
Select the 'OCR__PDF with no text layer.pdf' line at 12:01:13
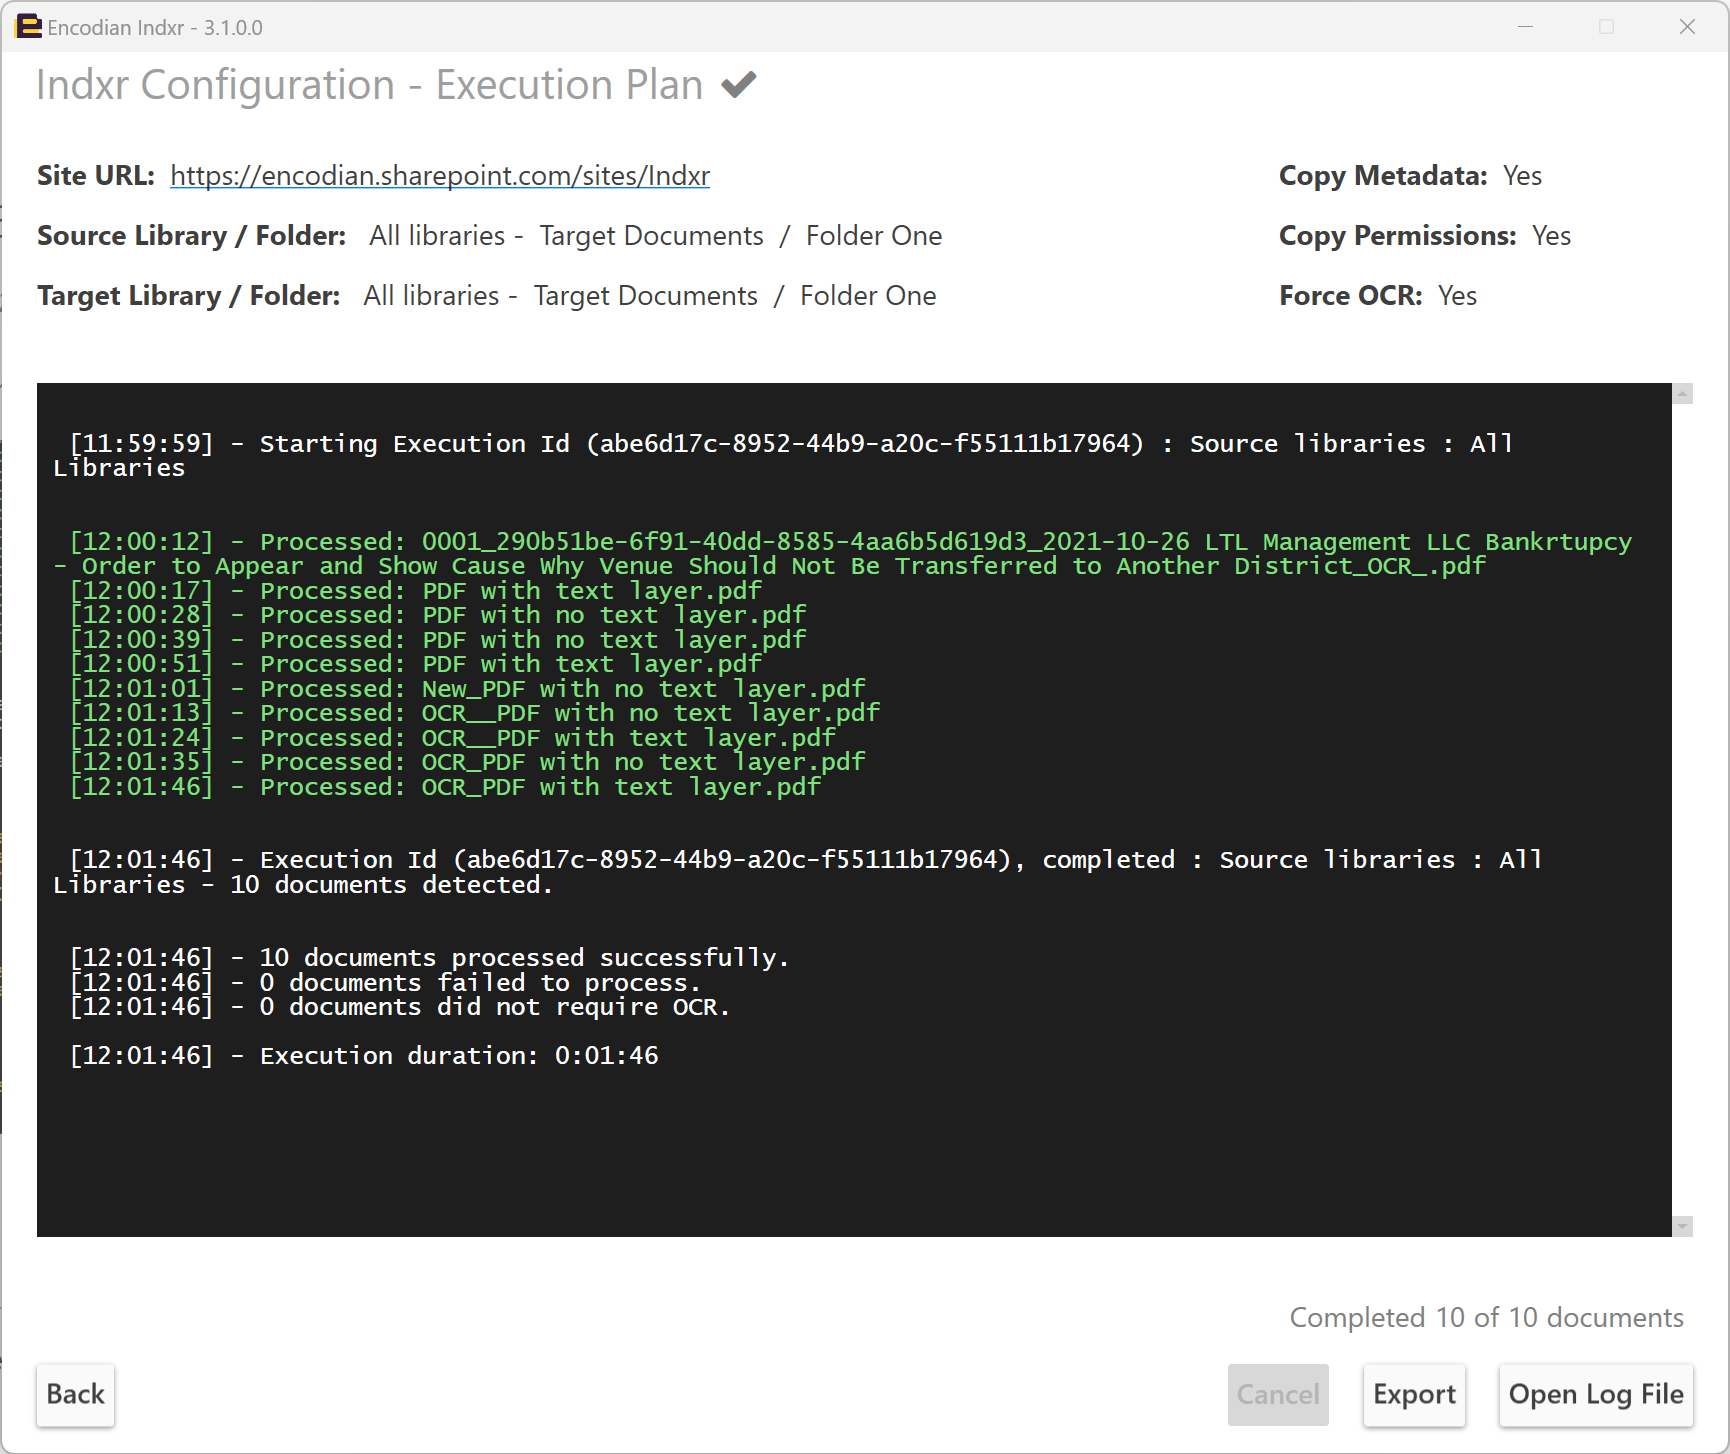pyautogui.click(x=474, y=713)
